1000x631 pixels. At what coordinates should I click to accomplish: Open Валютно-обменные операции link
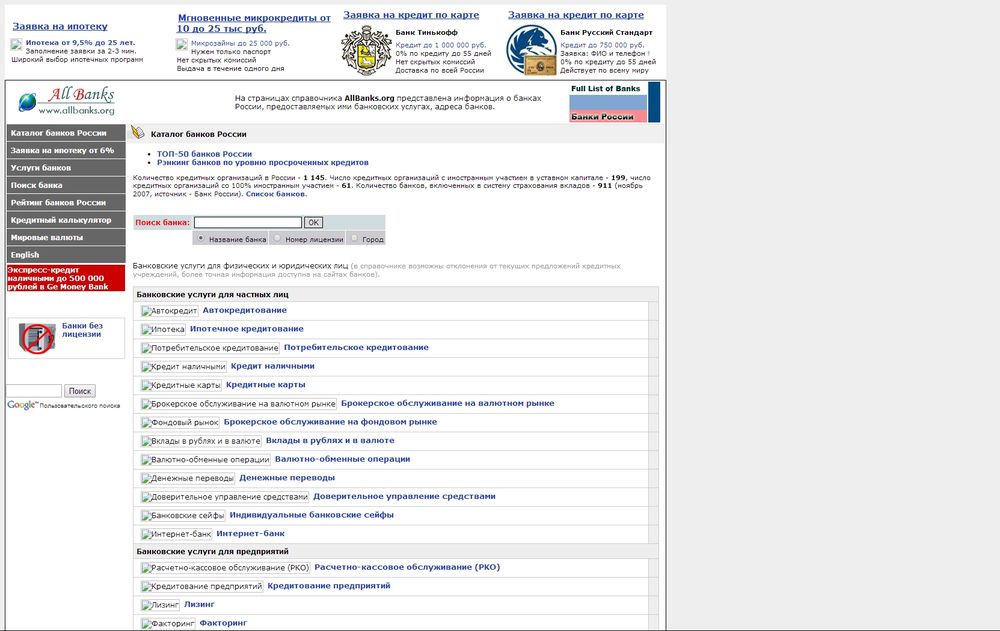coord(342,459)
